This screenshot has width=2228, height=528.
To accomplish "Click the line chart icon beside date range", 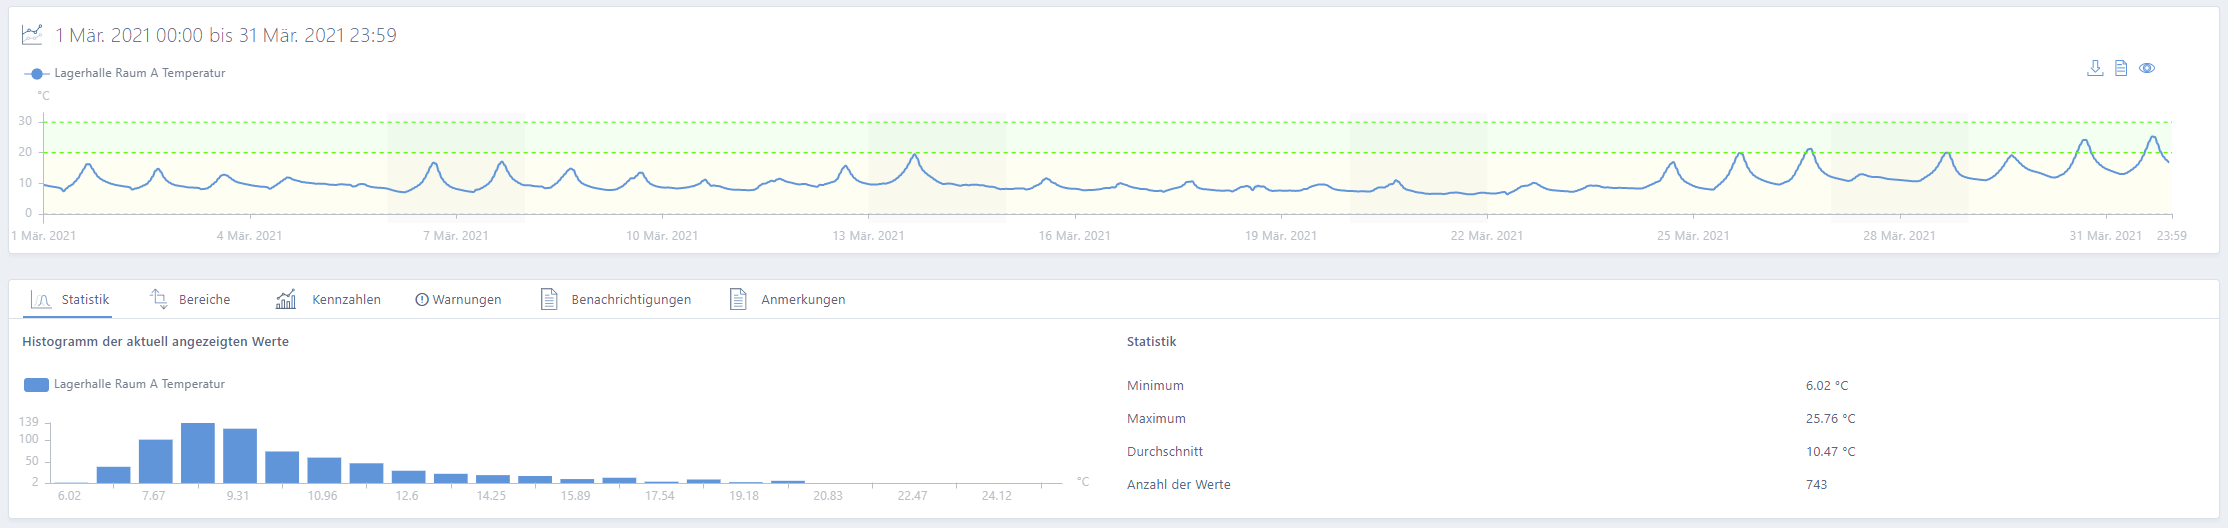I will pos(32,35).
